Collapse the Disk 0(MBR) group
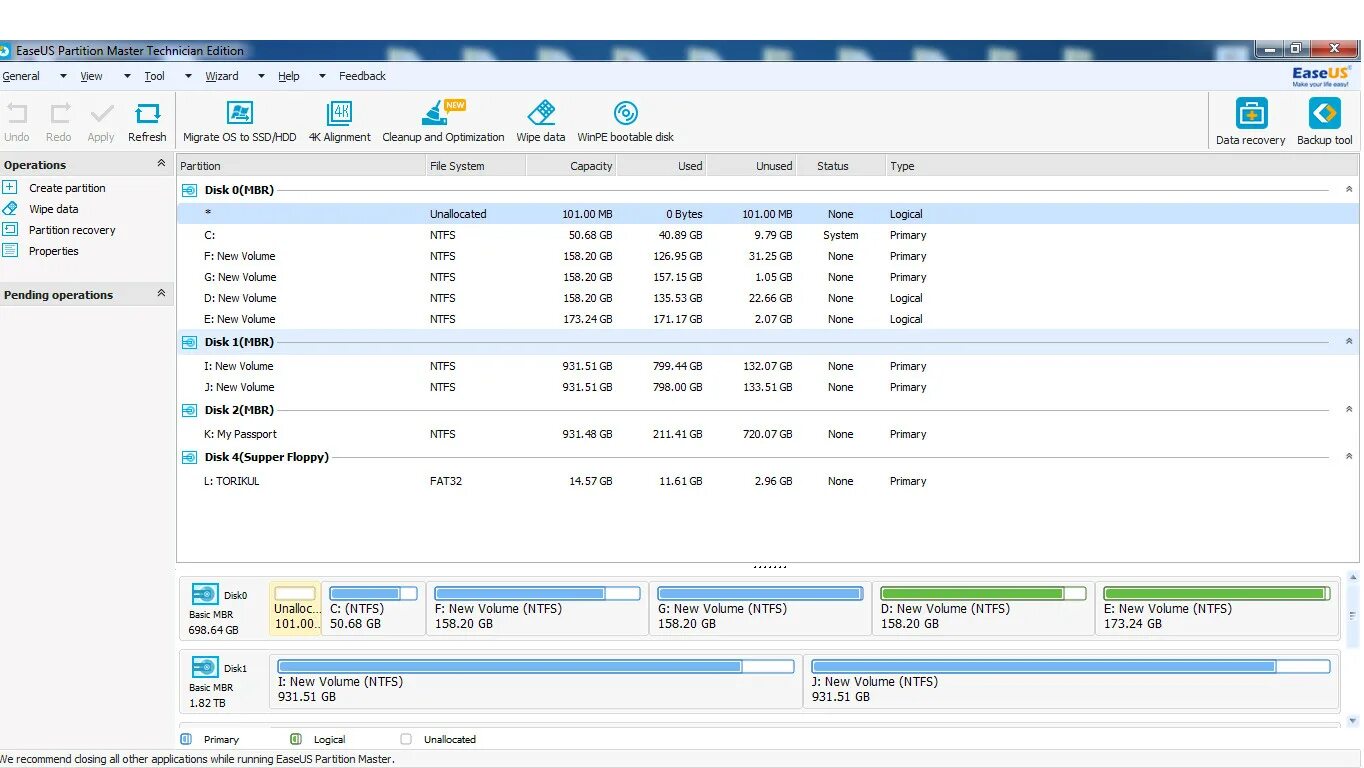 coord(1348,189)
